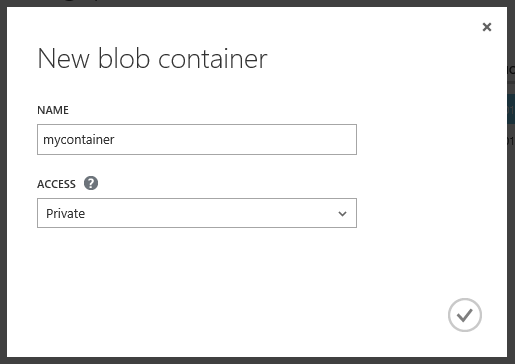Show access level help tooltip icon
The width and height of the screenshot is (515, 364).
[x=91, y=183]
